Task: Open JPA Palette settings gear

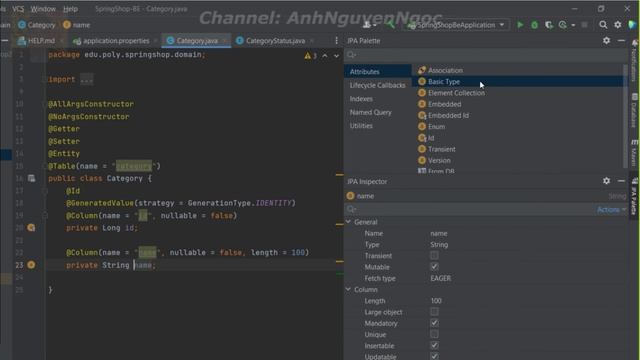Action: point(607,40)
